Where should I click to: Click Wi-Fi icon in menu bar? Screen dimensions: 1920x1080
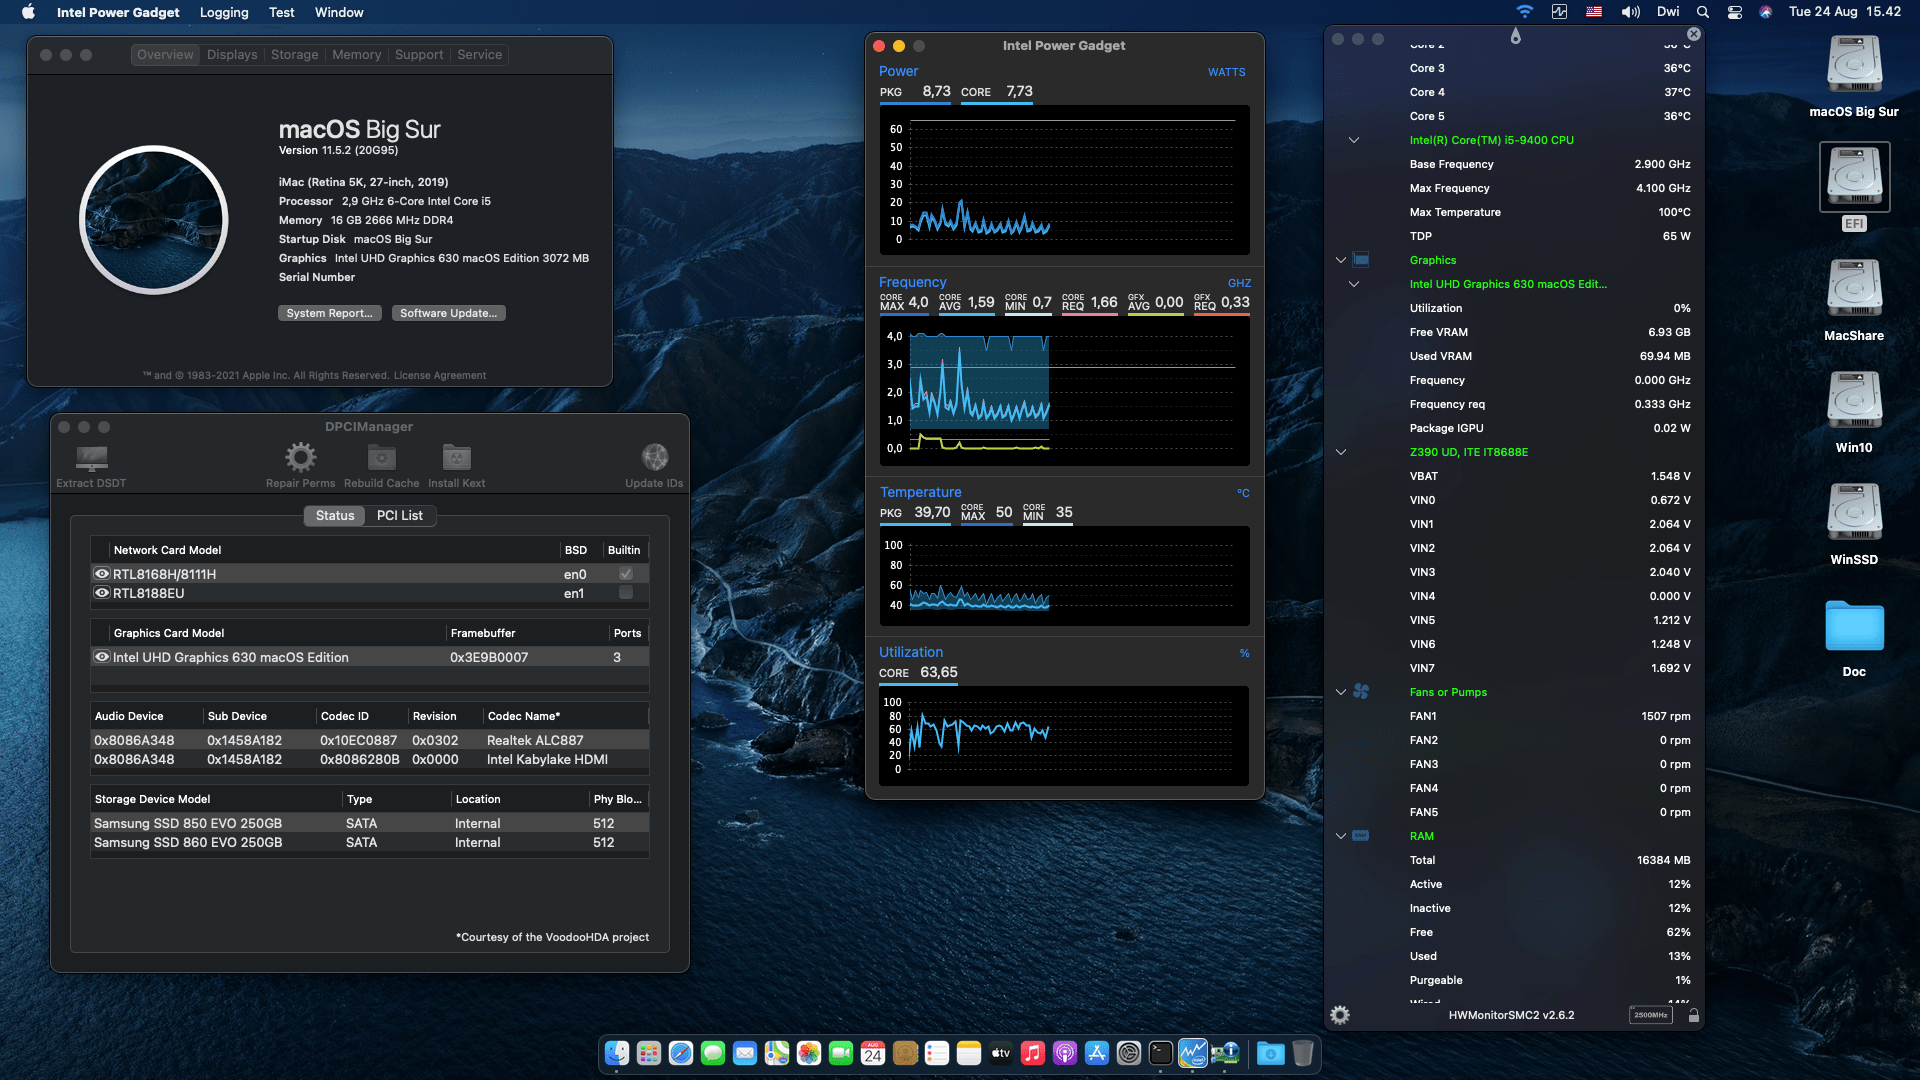point(1524,12)
